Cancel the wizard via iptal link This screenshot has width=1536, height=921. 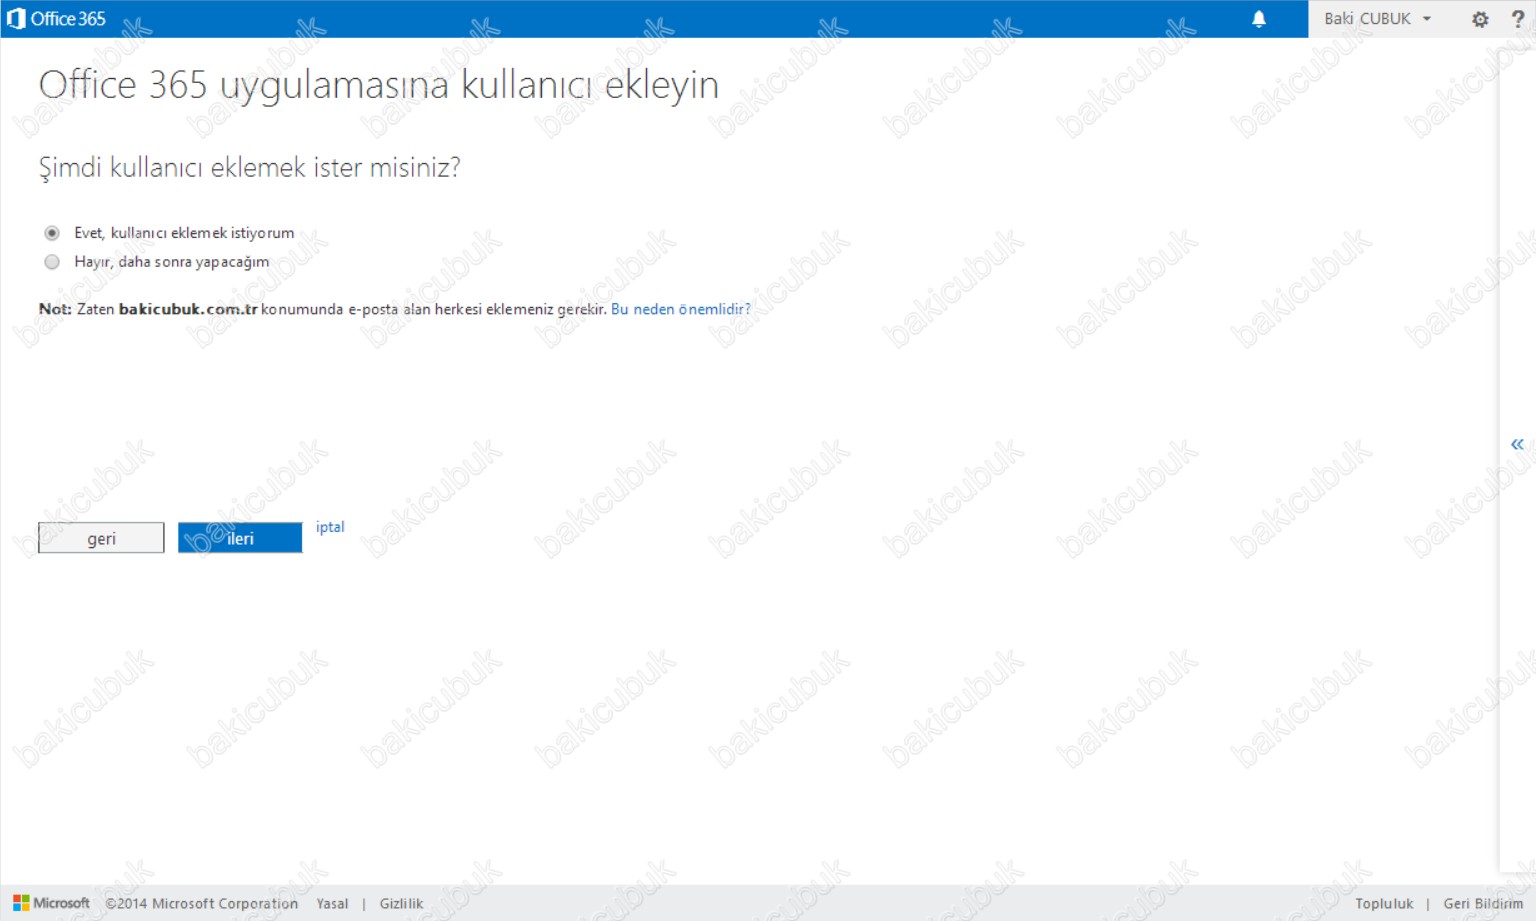[330, 527]
